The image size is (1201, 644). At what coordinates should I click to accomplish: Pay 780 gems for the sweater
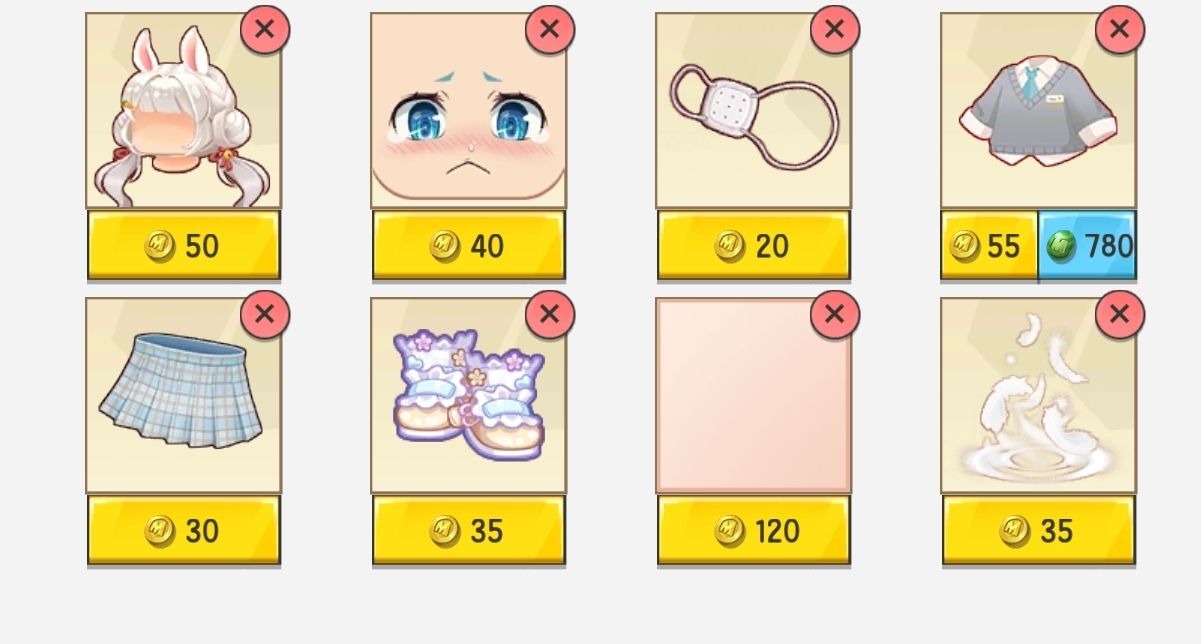1088,245
